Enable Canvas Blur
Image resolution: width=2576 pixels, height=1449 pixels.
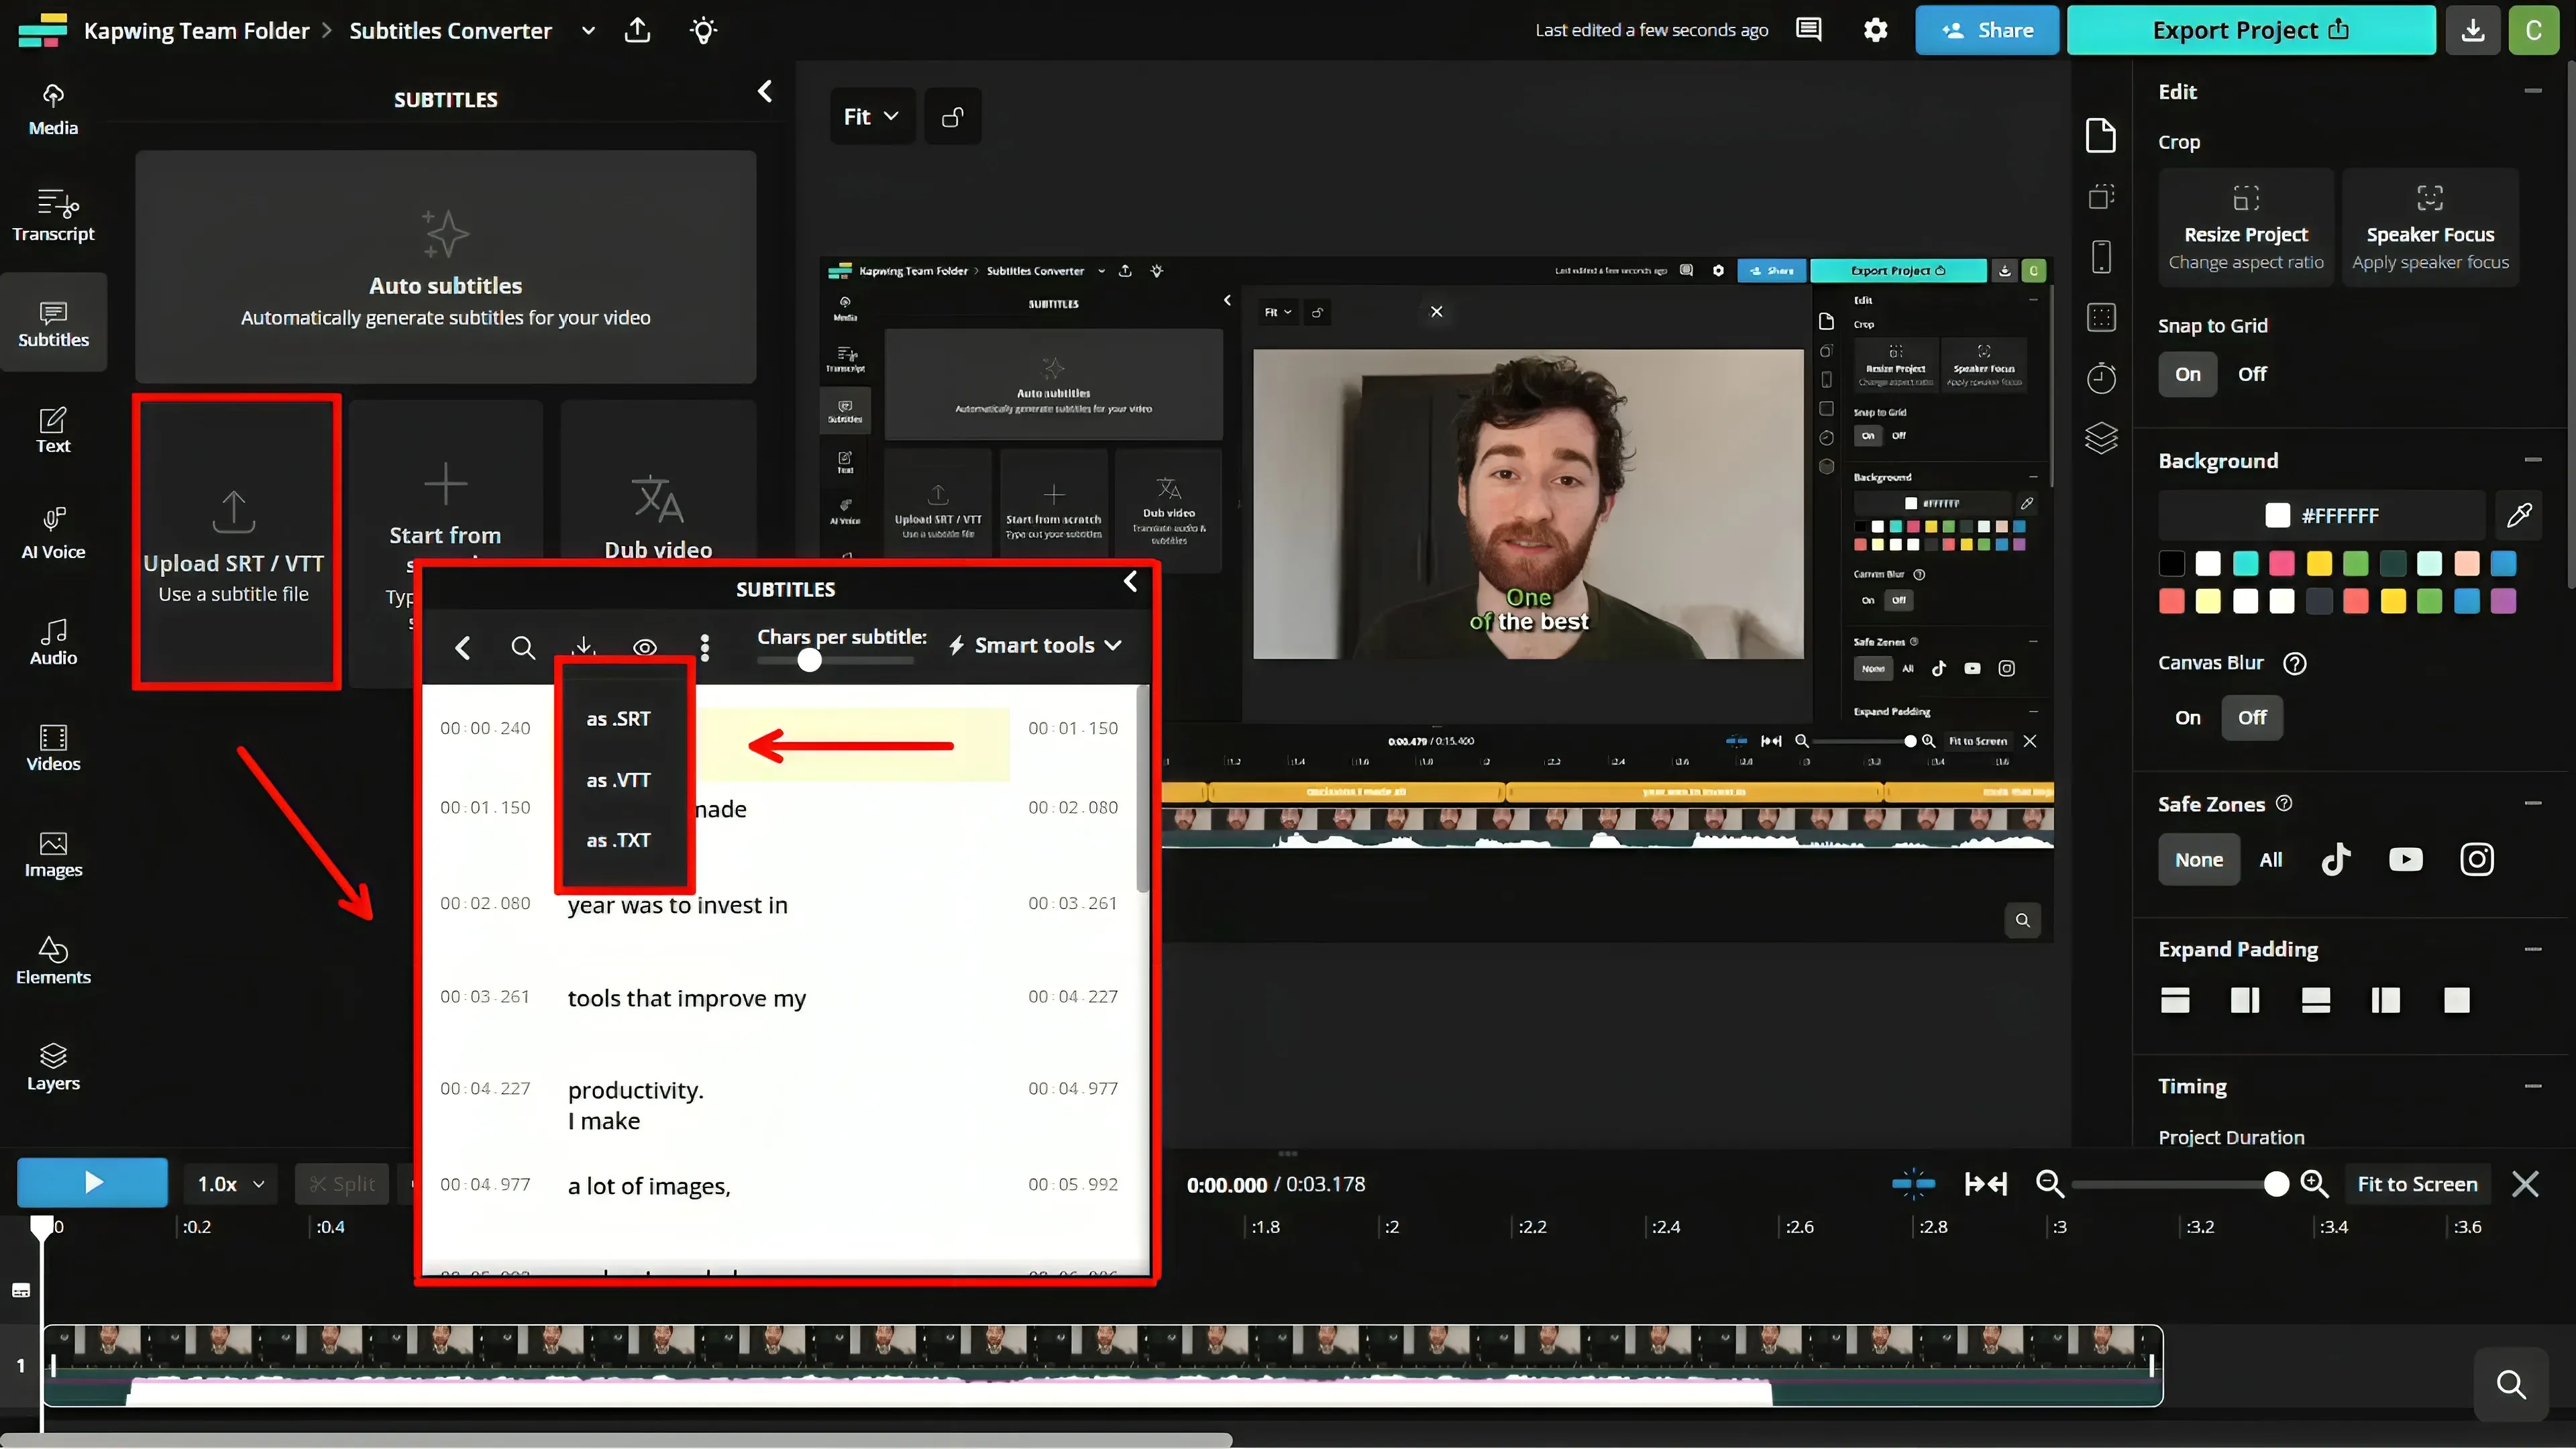point(2187,717)
